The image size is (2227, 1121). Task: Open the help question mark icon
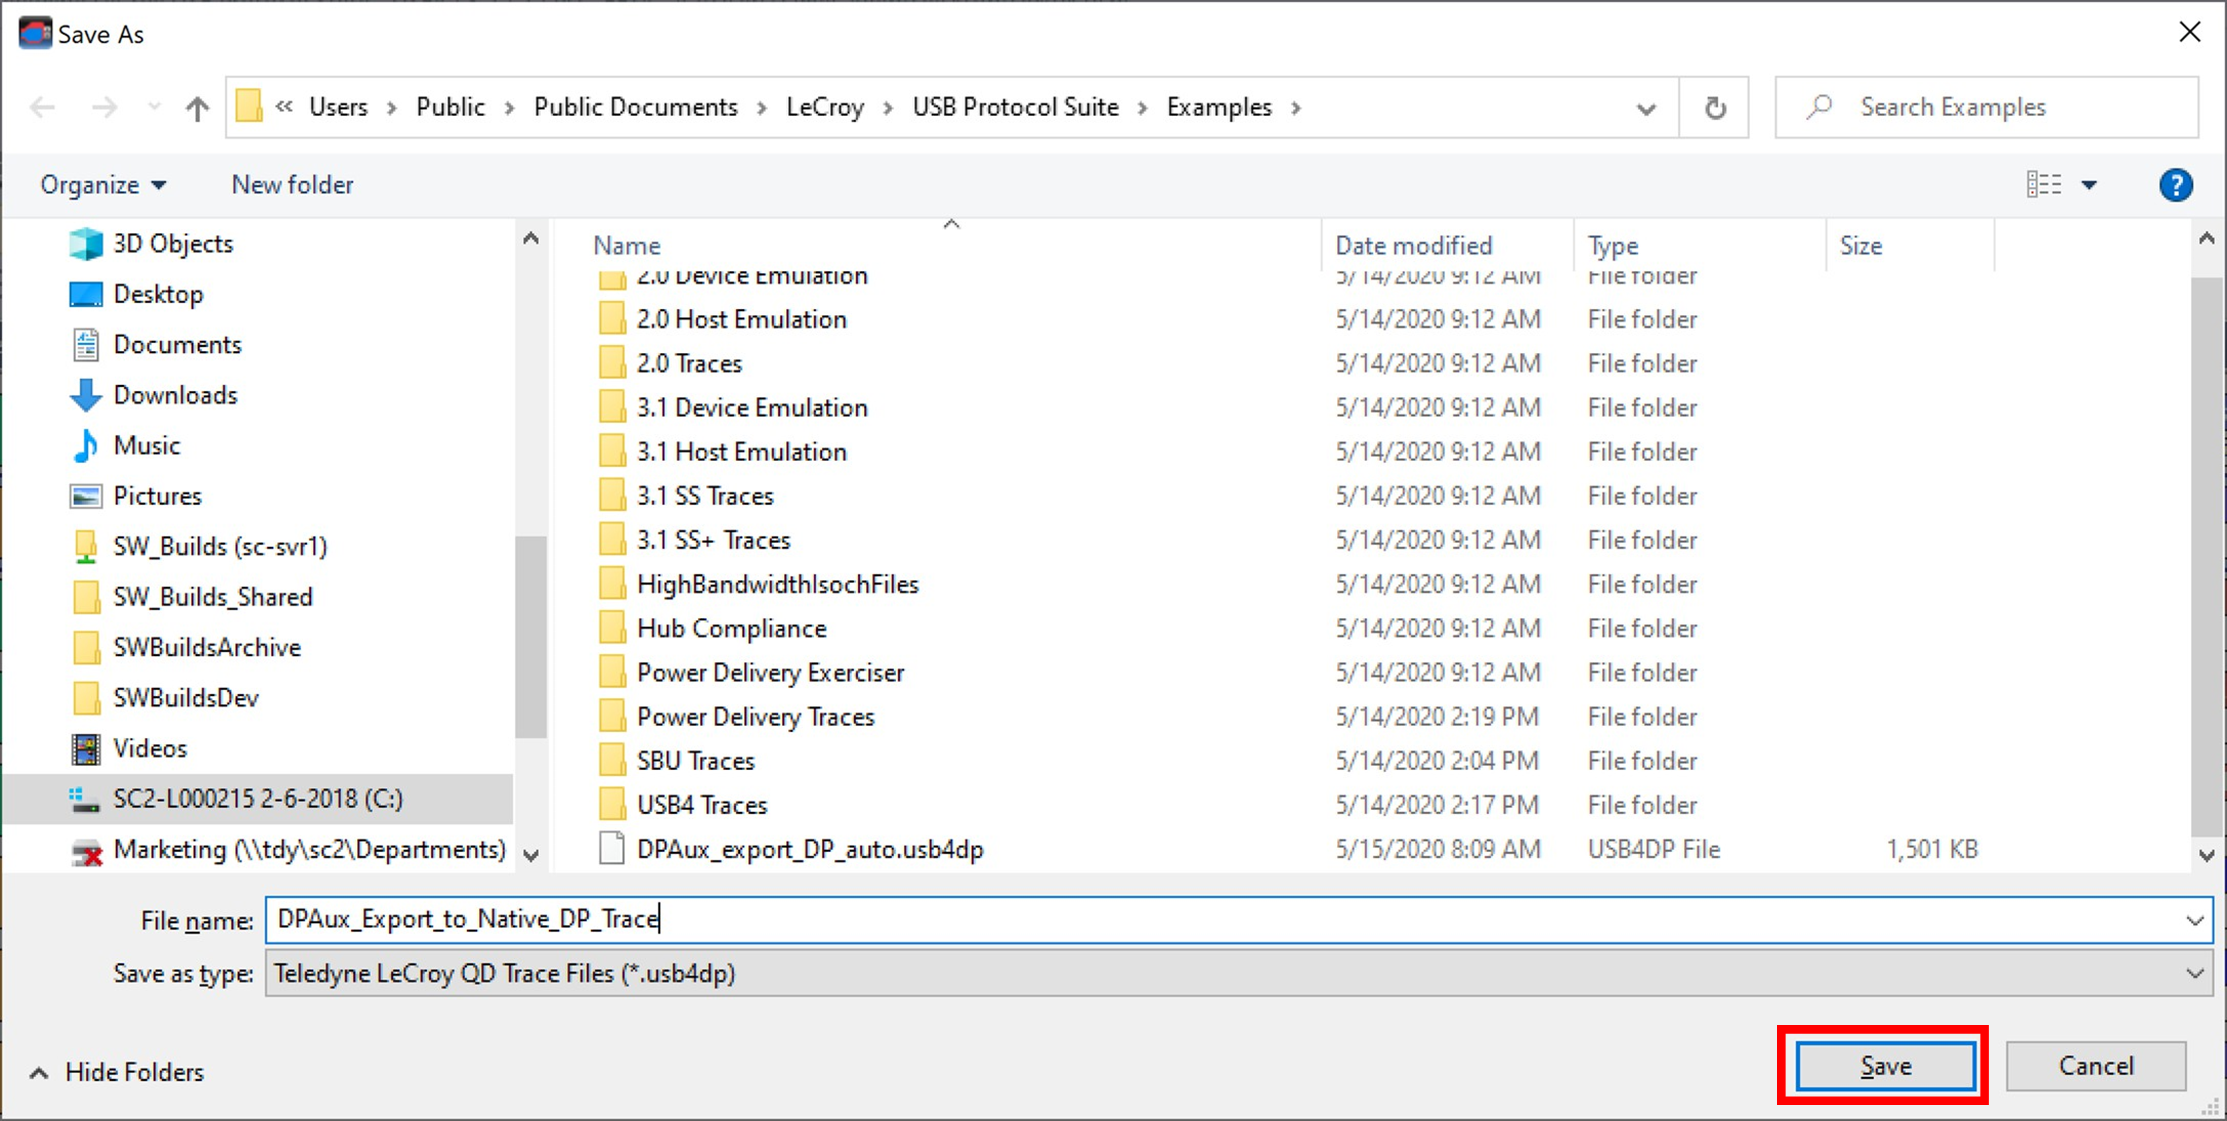click(x=2175, y=185)
